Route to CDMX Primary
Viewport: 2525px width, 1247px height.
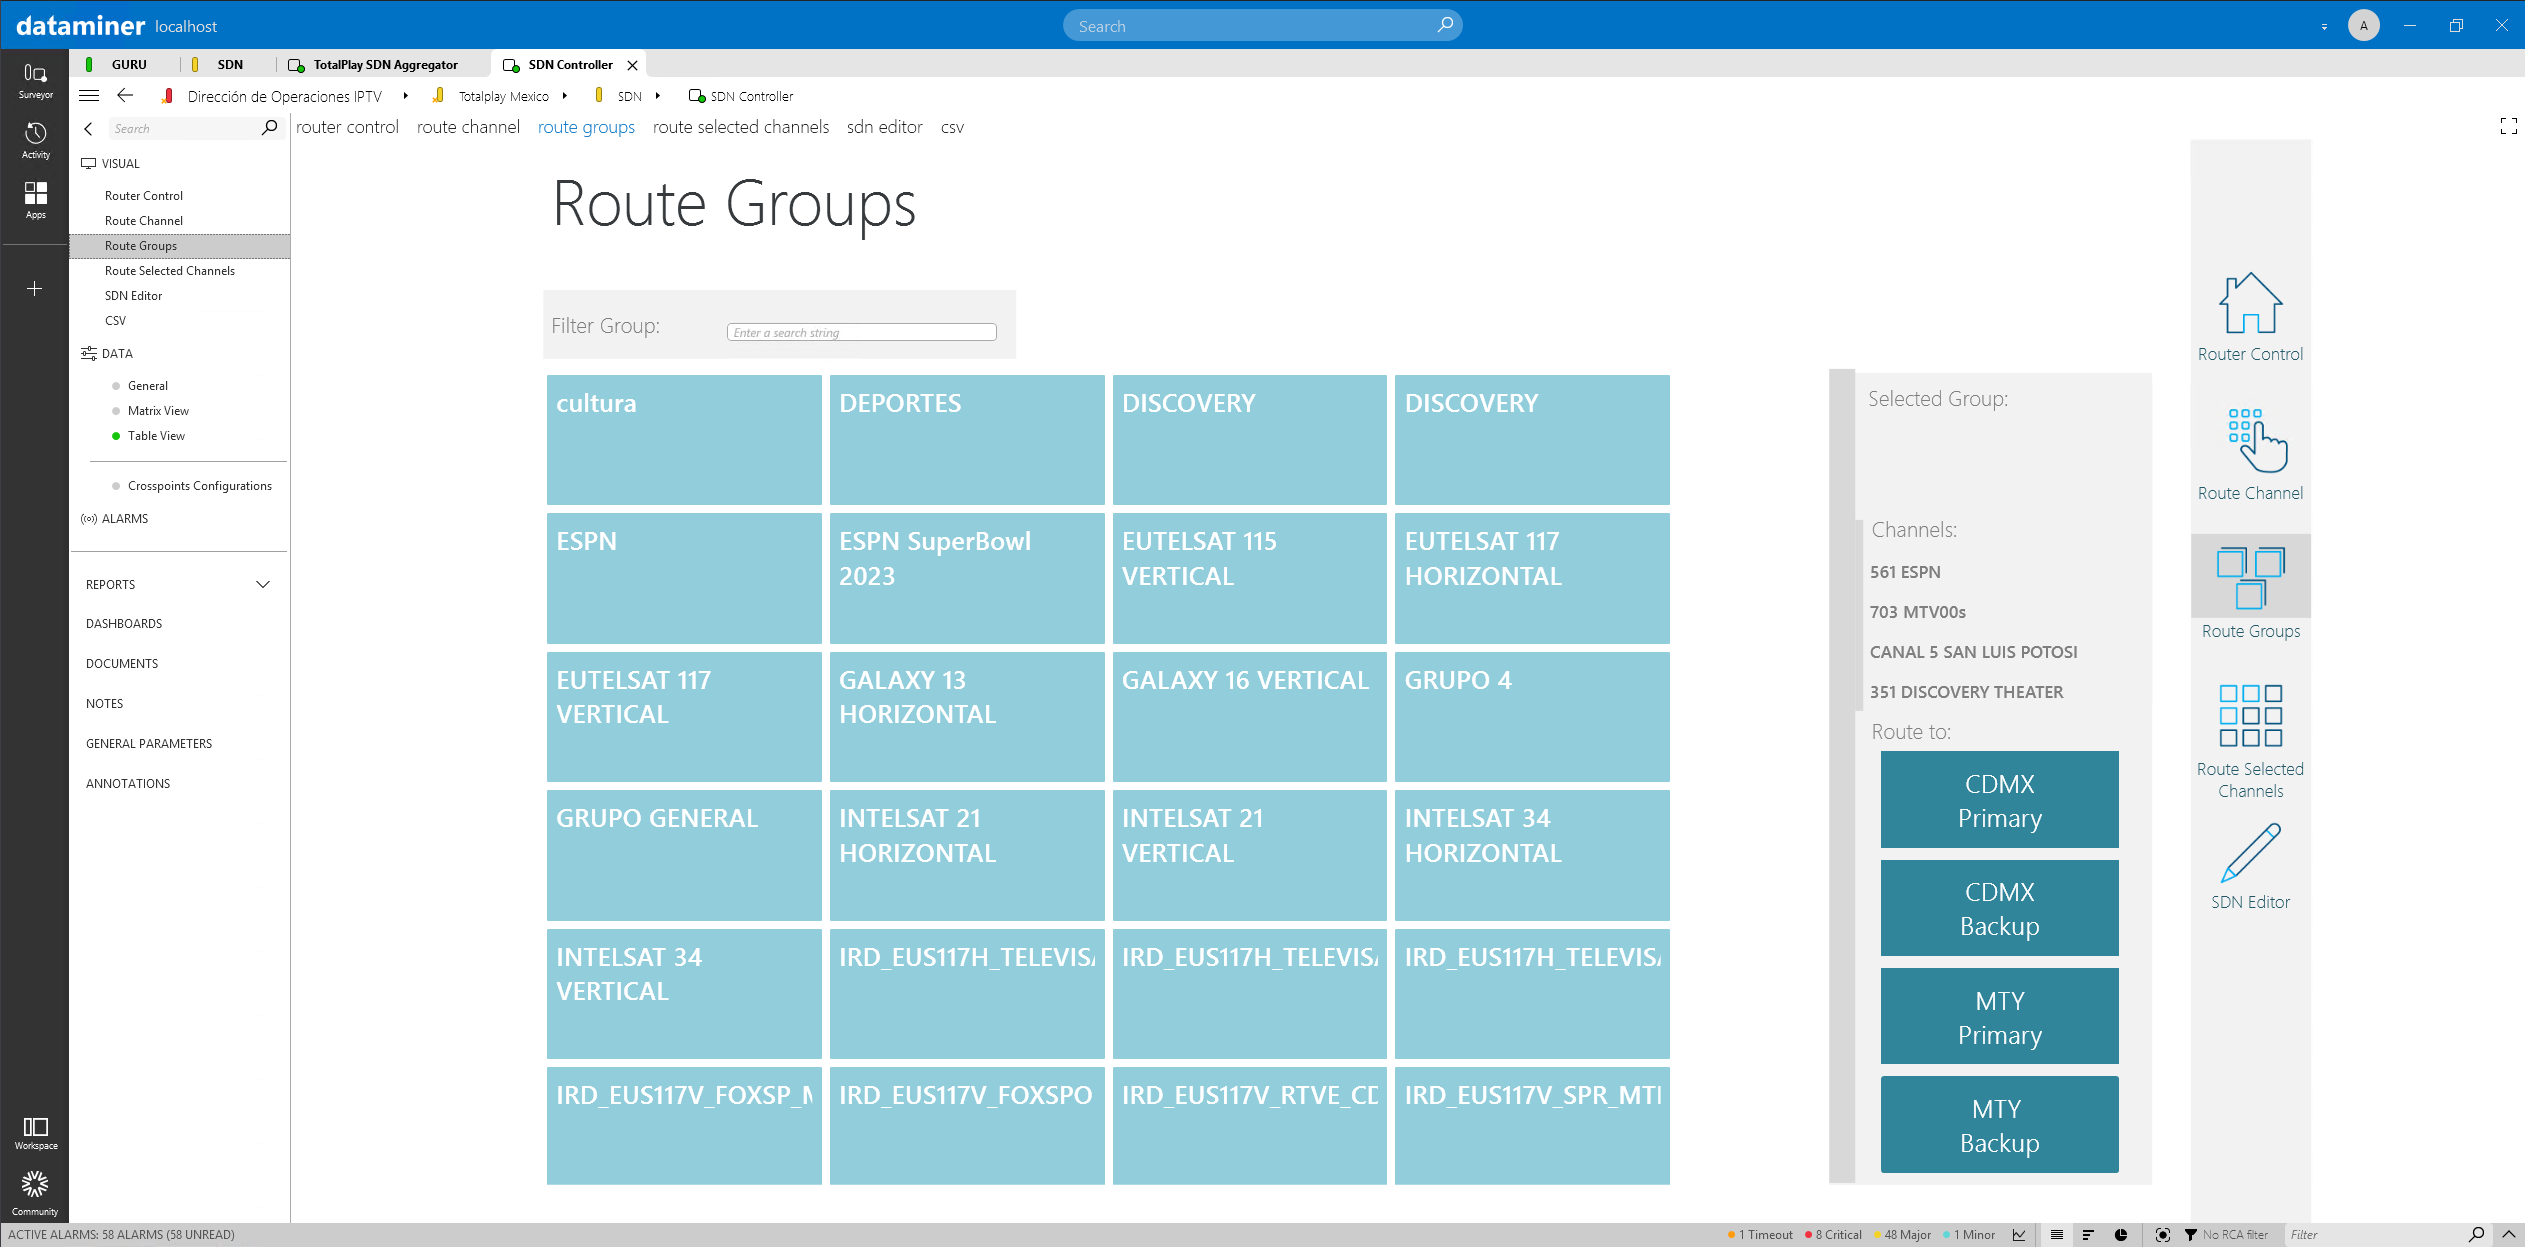point(1999,800)
